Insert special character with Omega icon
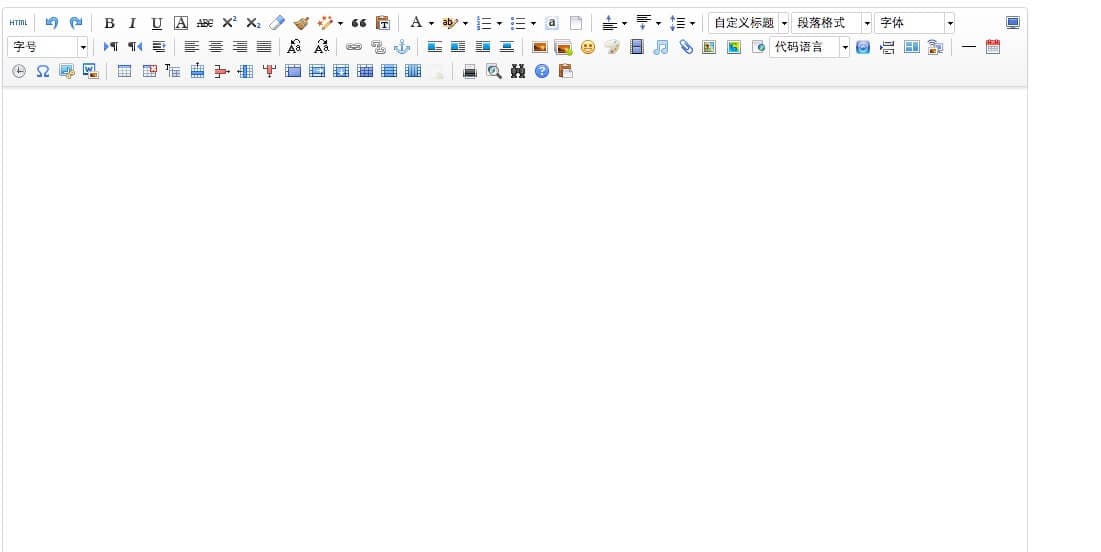 (x=43, y=71)
